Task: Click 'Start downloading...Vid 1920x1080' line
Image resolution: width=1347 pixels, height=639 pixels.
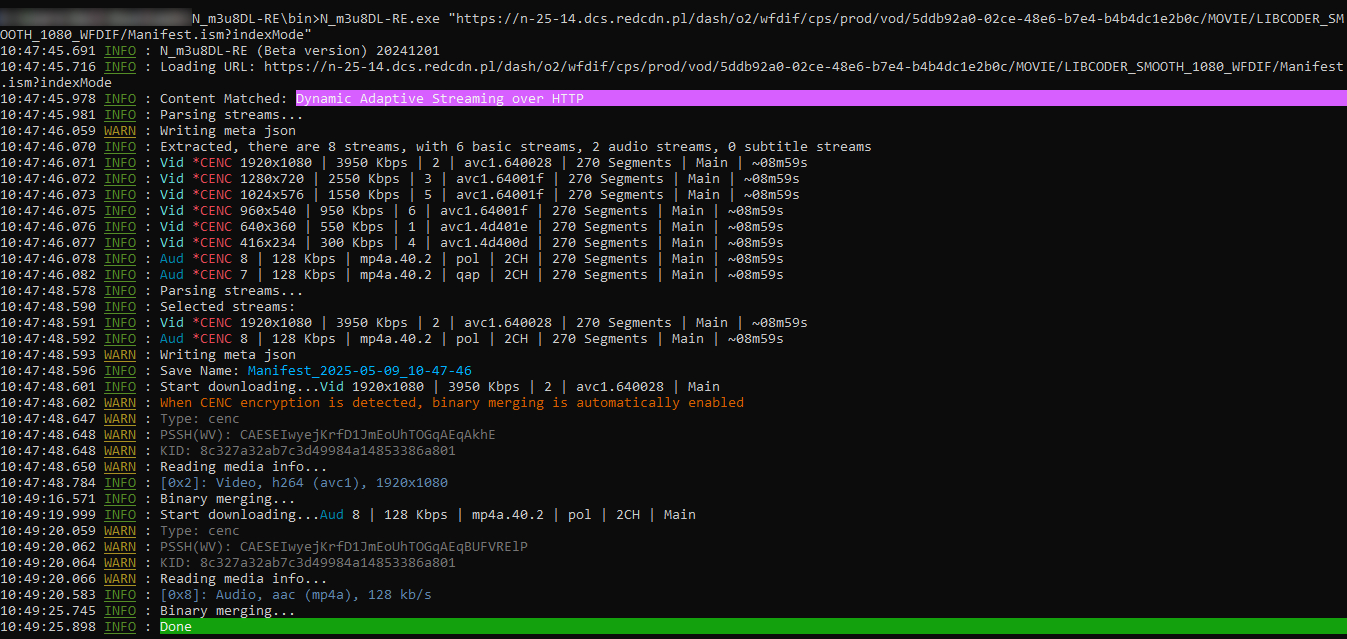Action: [440, 387]
